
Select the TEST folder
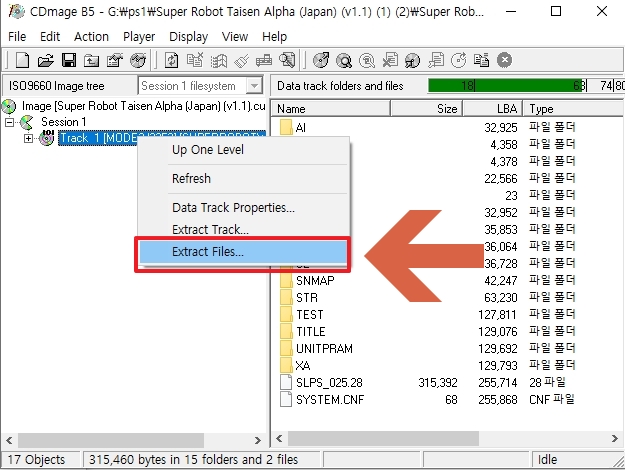(x=310, y=315)
